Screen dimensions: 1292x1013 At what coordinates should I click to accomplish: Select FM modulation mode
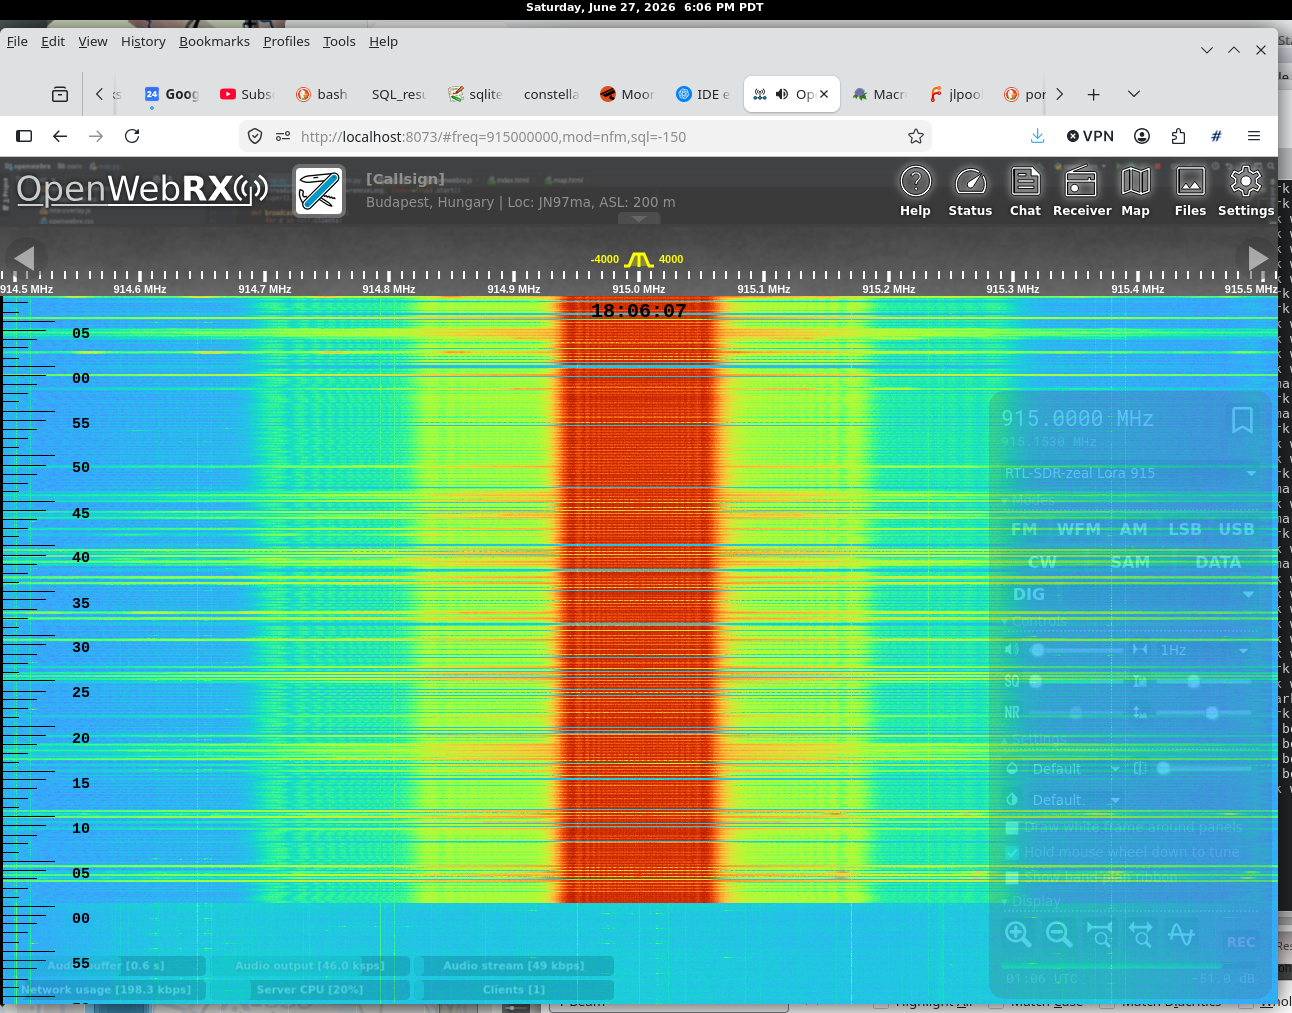[1024, 529]
